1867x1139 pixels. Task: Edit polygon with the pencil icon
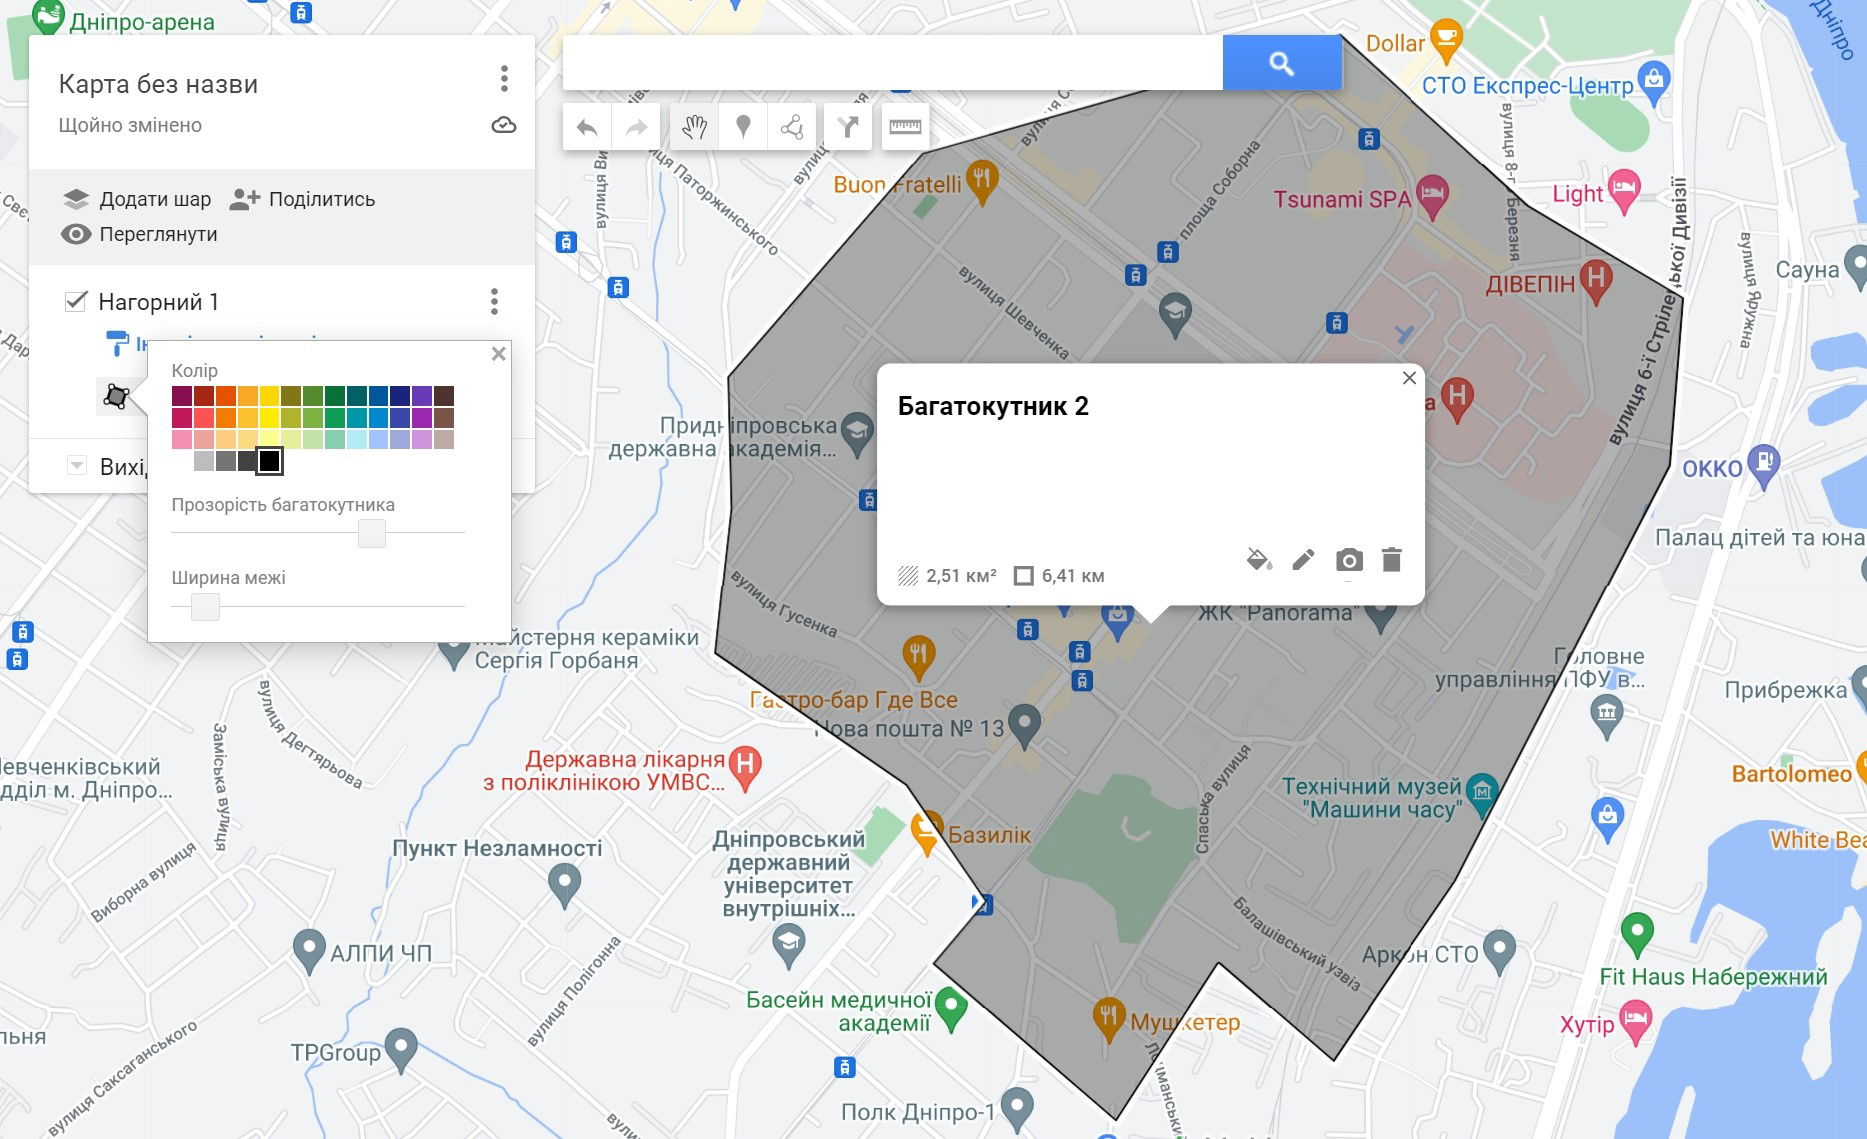click(x=1303, y=560)
